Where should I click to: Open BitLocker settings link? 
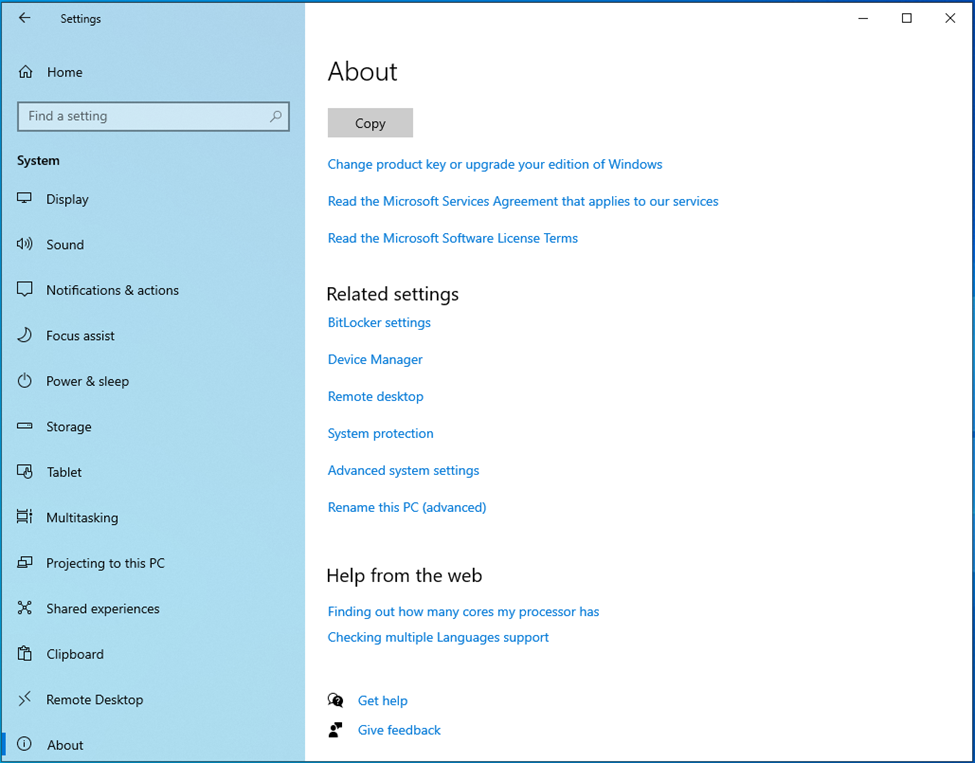379,322
